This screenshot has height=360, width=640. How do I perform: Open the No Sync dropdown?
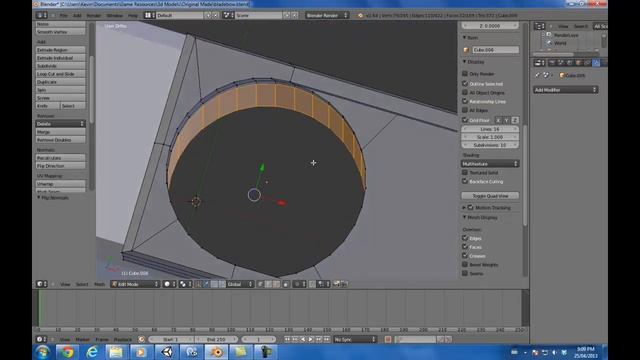[354, 339]
